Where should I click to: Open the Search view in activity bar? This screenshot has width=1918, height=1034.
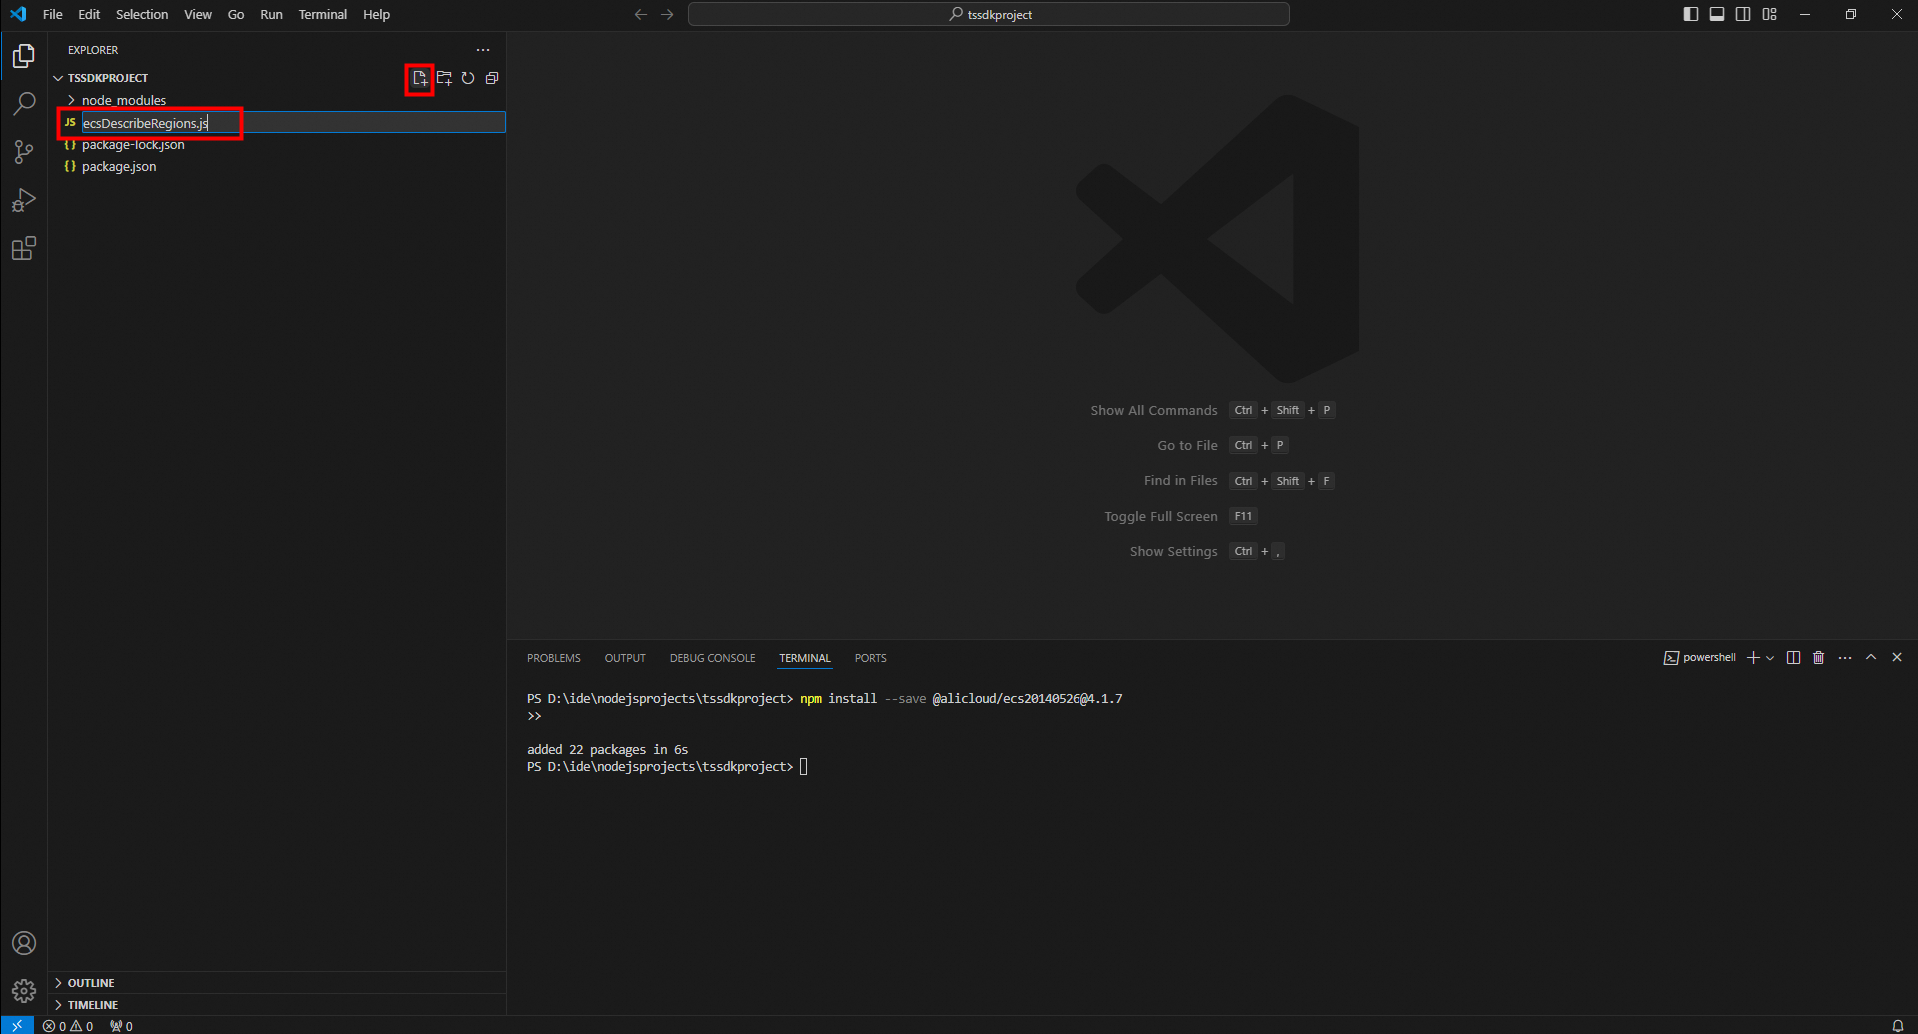pyautogui.click(x=24, y=104)
